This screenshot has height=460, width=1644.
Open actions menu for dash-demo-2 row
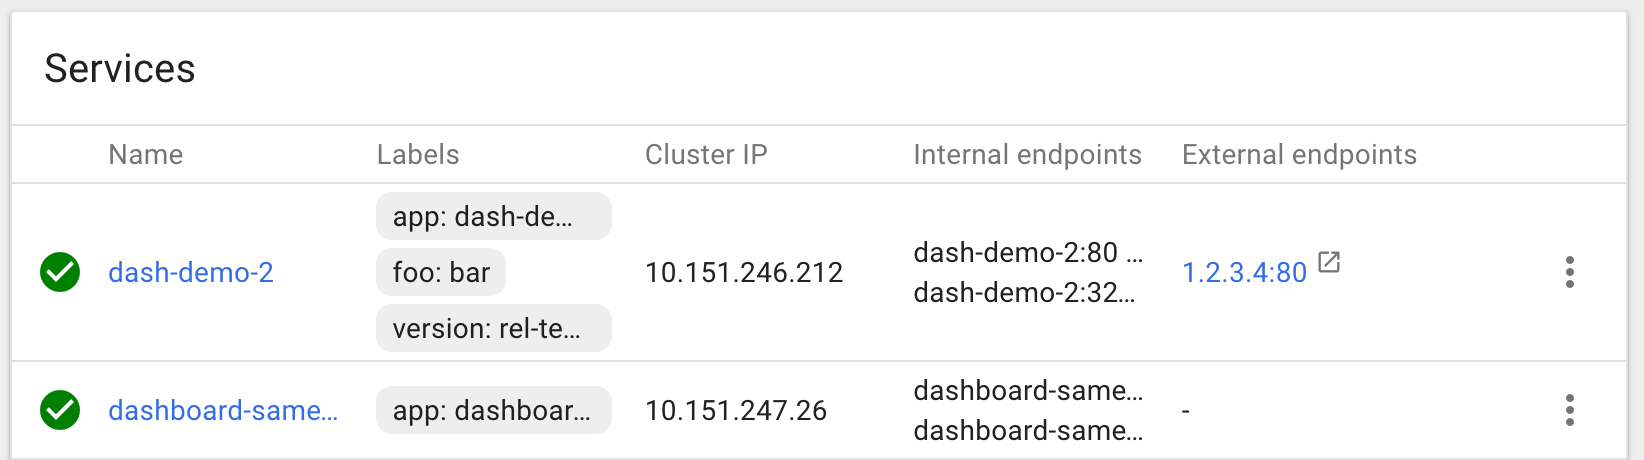point(1569,272)
